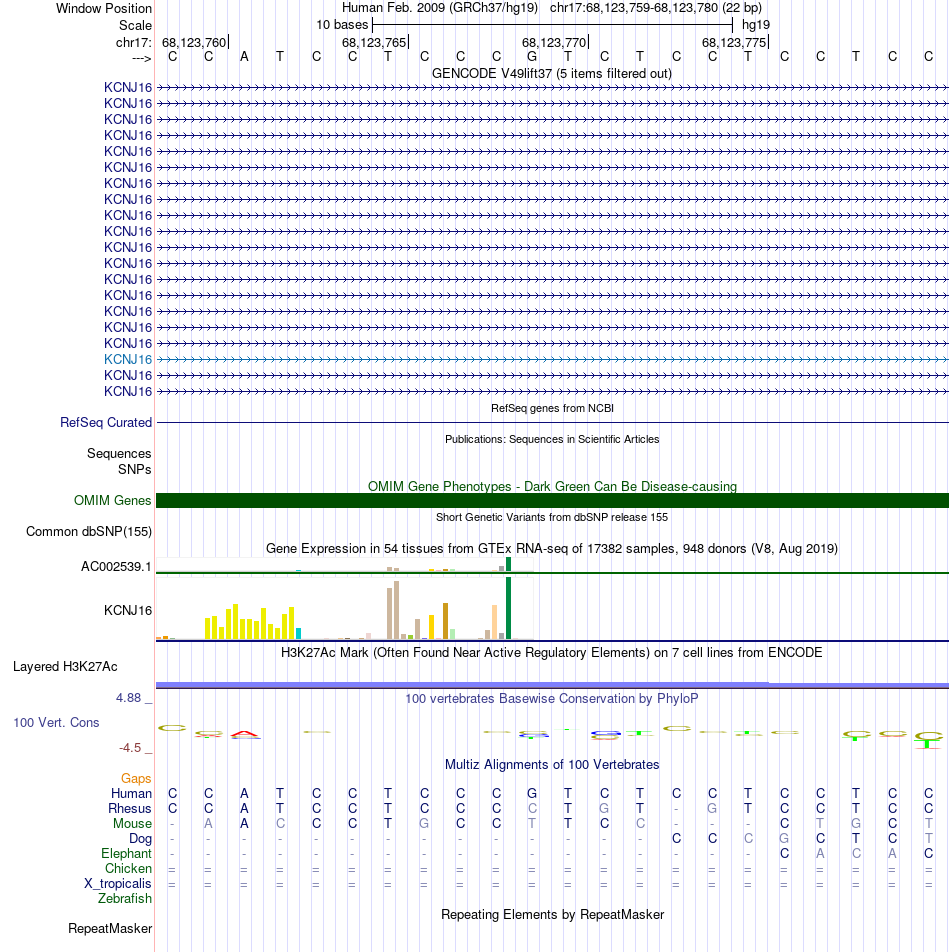Click the Gaps label in Multiz track
The image size is (950, 952).
(135, 778)
